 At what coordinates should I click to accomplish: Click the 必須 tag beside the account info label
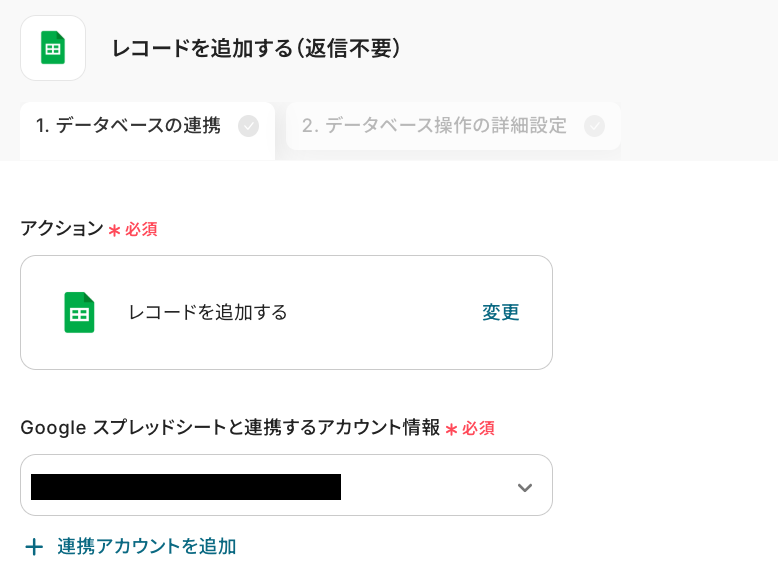point(478,428)
